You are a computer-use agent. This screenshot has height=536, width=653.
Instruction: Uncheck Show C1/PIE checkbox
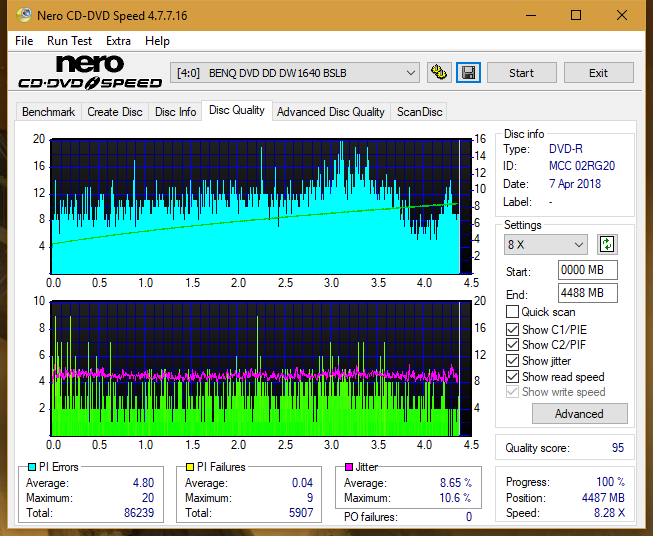click(512, 329)
